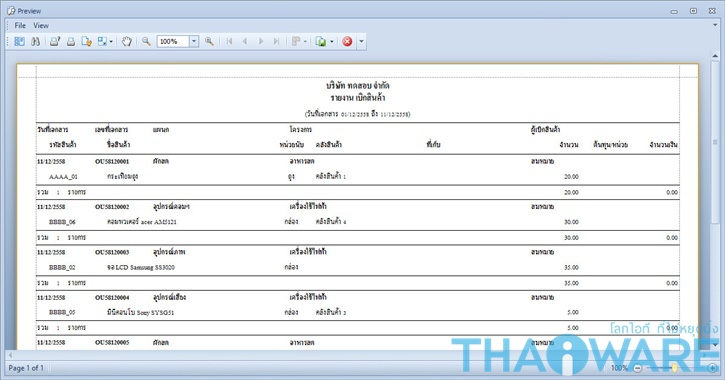Expand the Multiple Pages dropdown arrow
The width and height of the screenshot is (725, 380).
point(305,42)
